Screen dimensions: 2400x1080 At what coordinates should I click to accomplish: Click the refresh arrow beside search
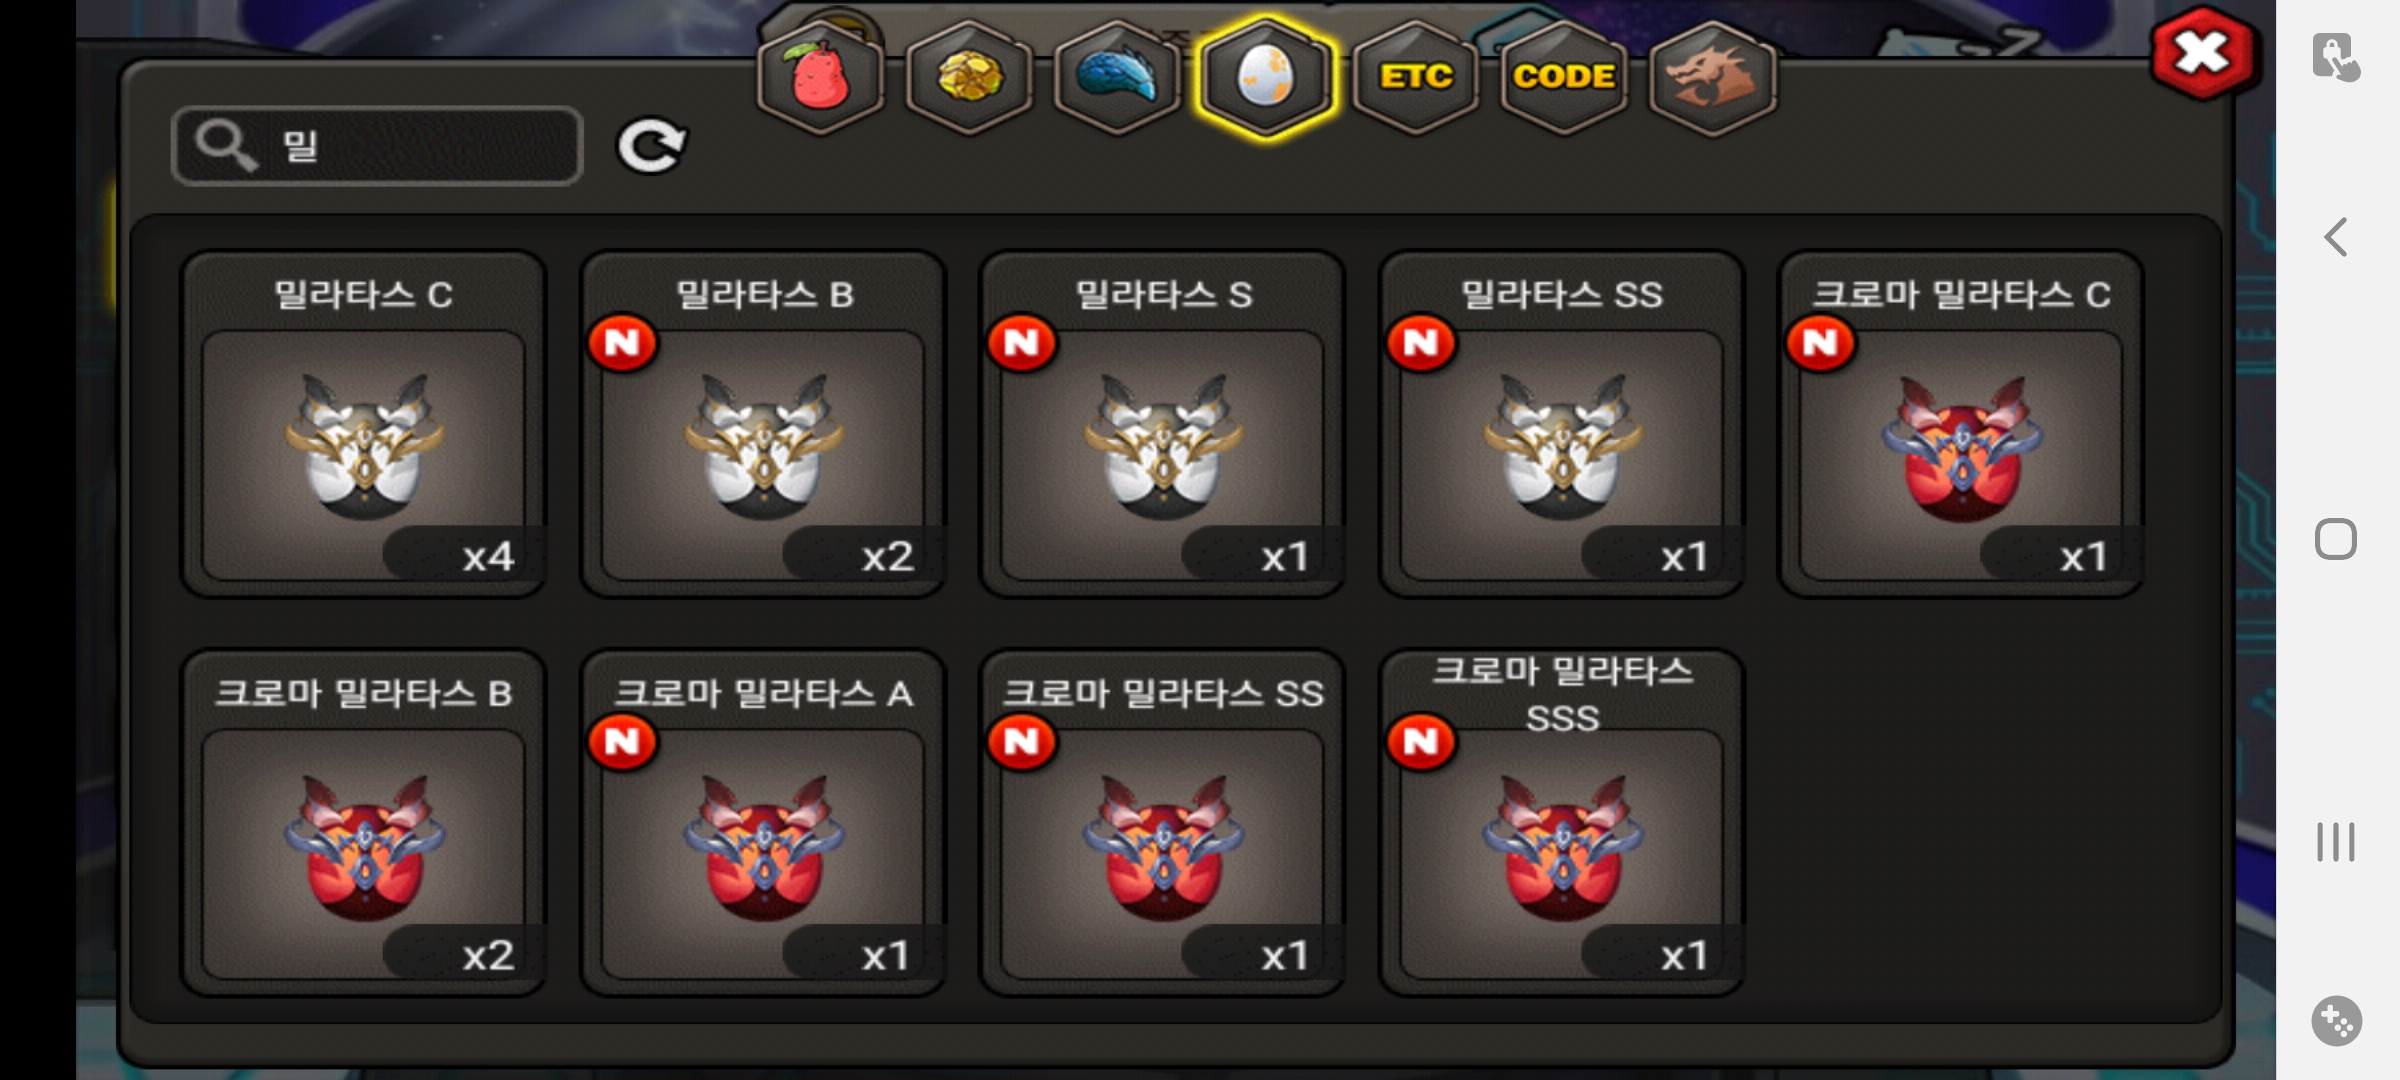(x=651, y=146)
